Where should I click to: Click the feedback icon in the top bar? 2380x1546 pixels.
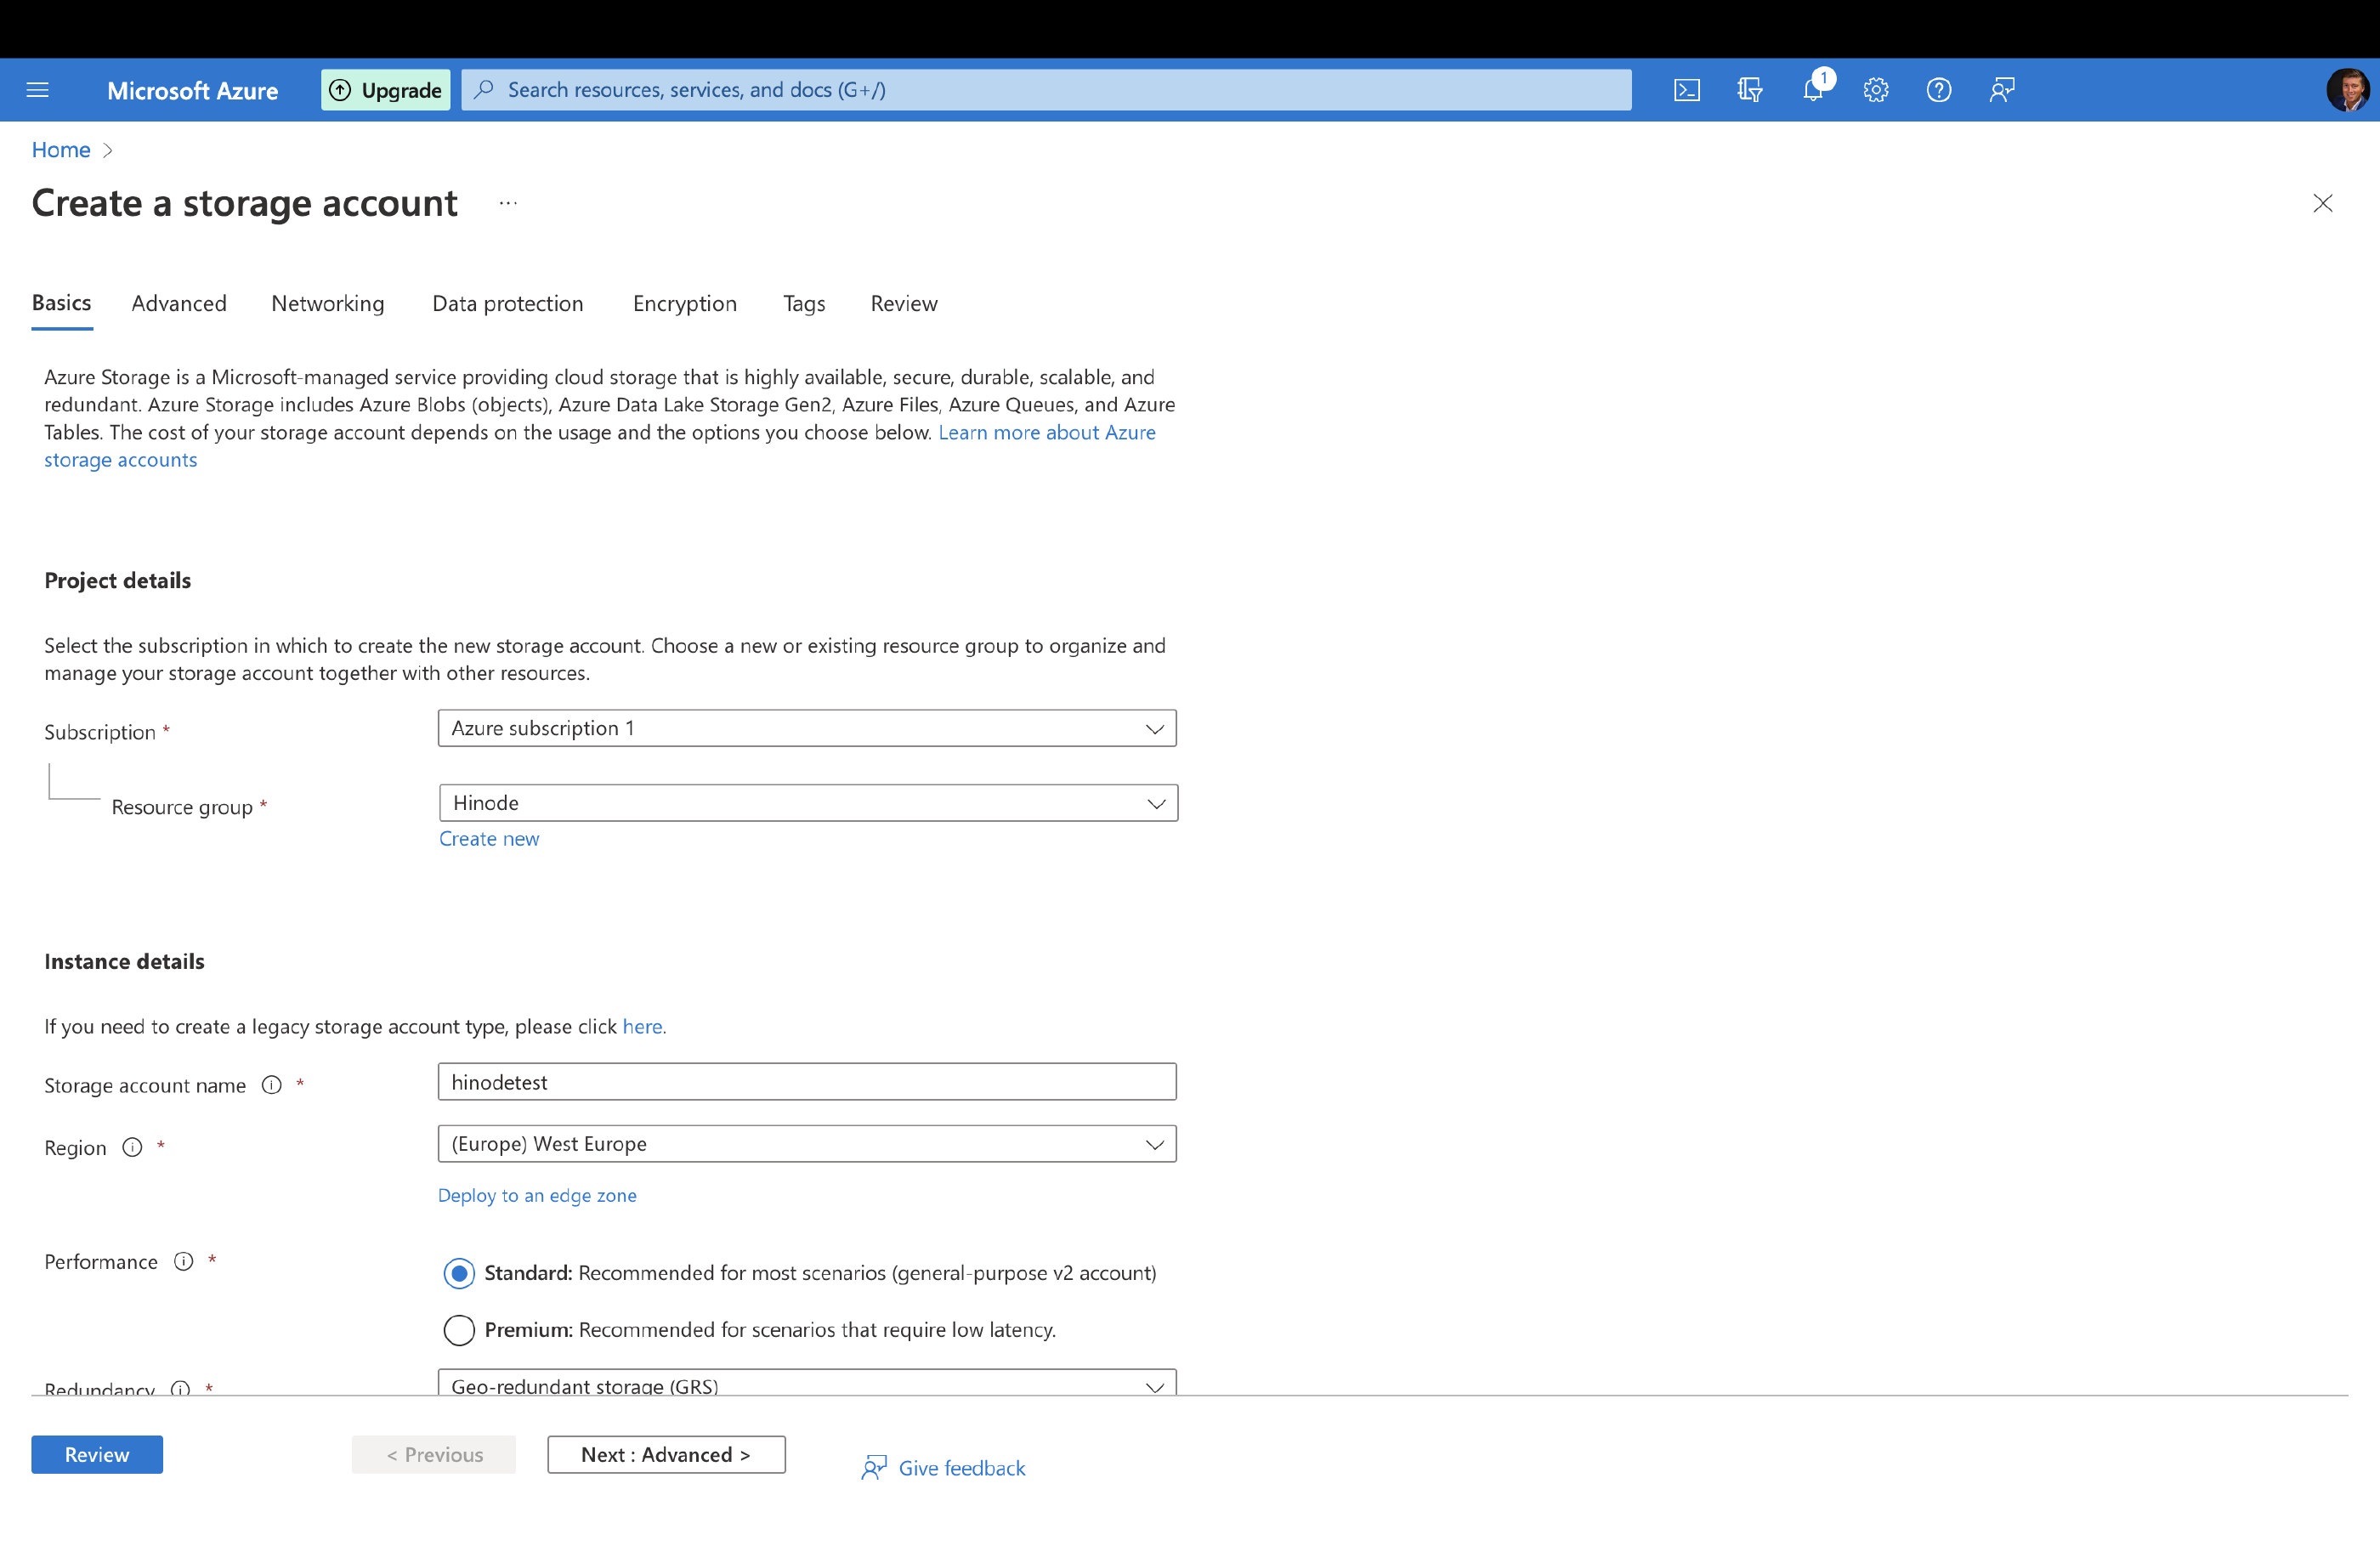2001,90
